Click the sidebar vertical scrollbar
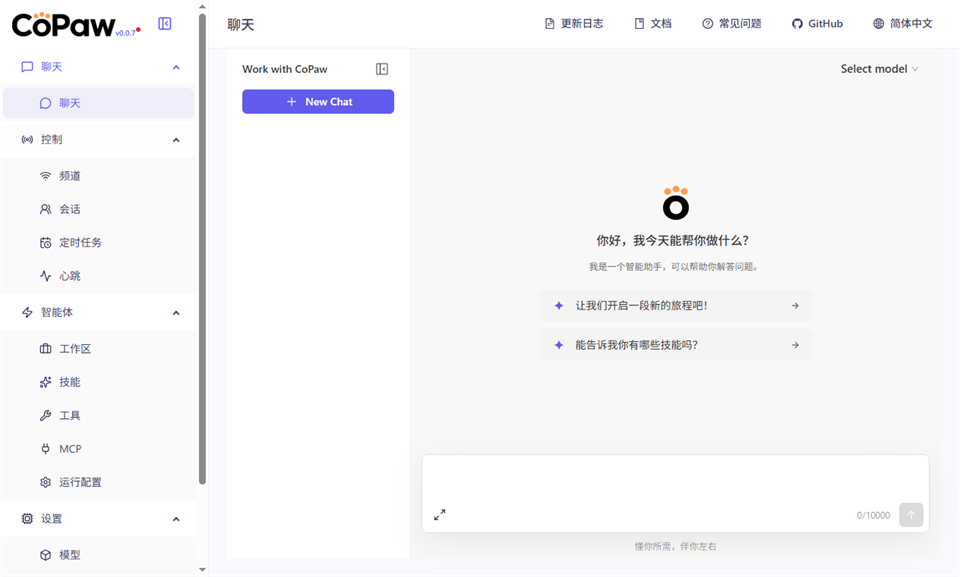The image size is (960, 577). pyautogui.click(x=202, y=248)
